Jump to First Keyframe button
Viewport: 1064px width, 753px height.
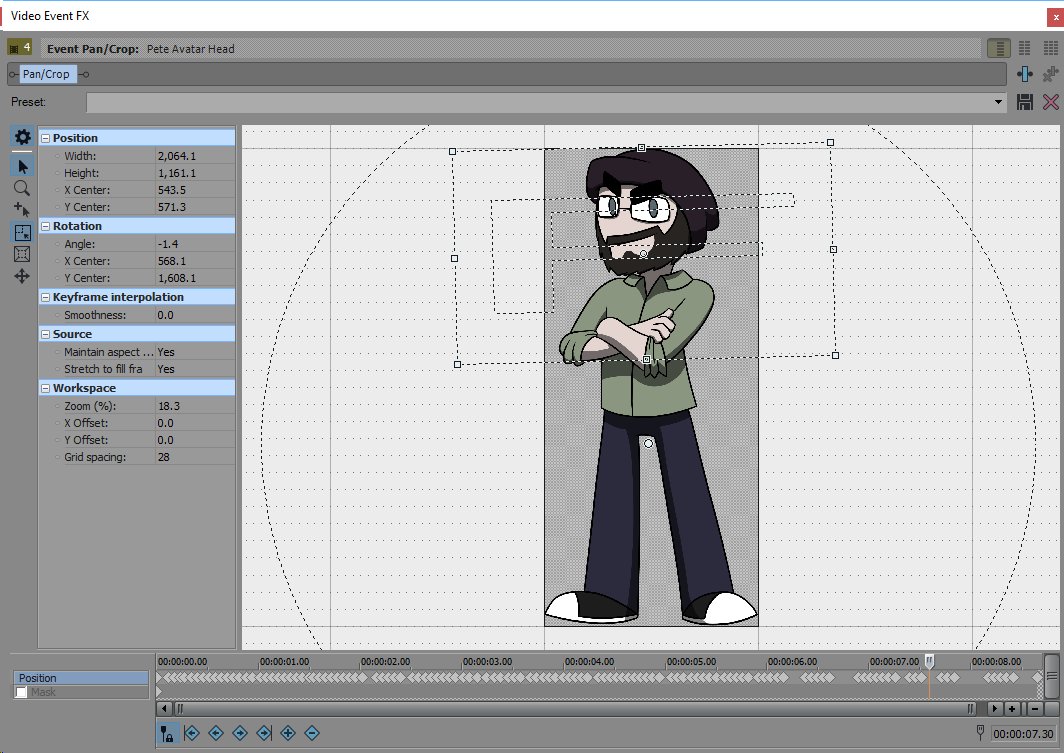click(x=192, y=733)
